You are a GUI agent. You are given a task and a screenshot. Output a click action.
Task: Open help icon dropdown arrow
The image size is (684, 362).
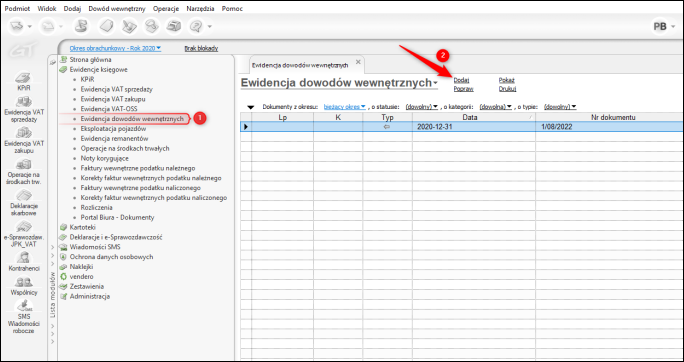(x=210, y=27)
